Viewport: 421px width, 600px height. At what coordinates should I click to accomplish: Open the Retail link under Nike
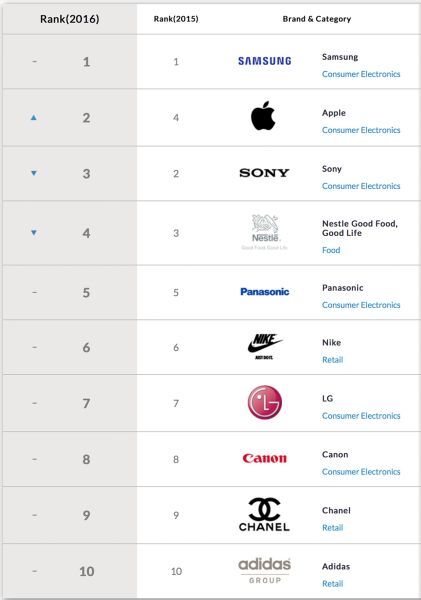(x=333, y=360)
